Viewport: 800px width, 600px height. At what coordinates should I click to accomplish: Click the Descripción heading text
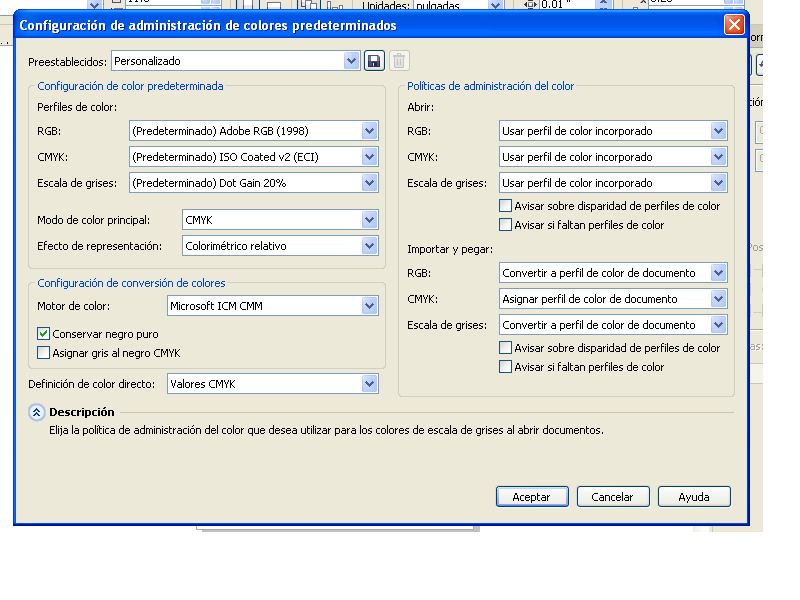(x=82, y=412)
